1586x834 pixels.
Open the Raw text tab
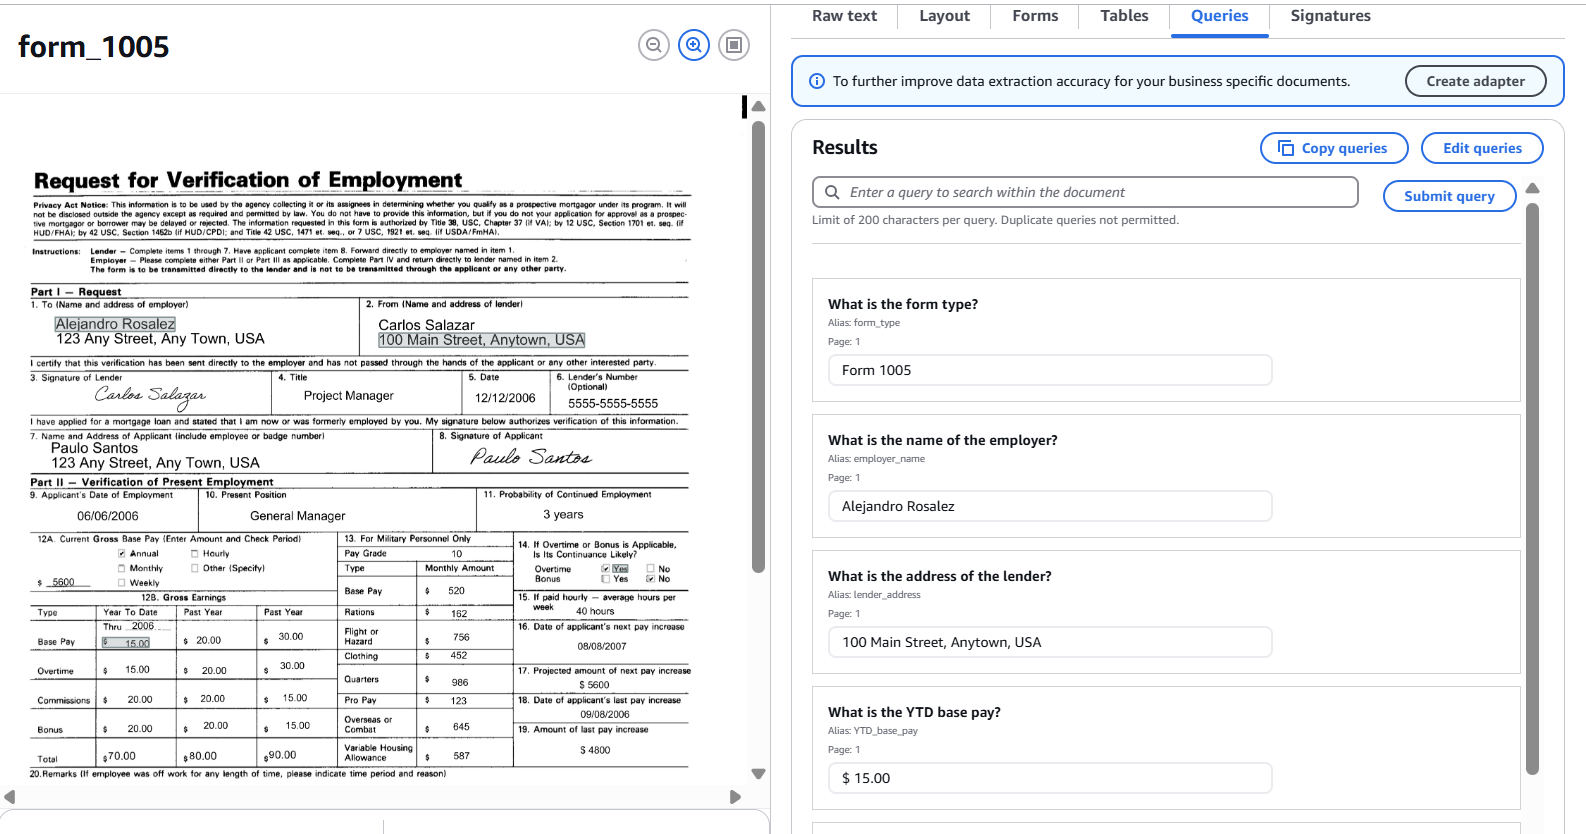click(x=844, y=16)
